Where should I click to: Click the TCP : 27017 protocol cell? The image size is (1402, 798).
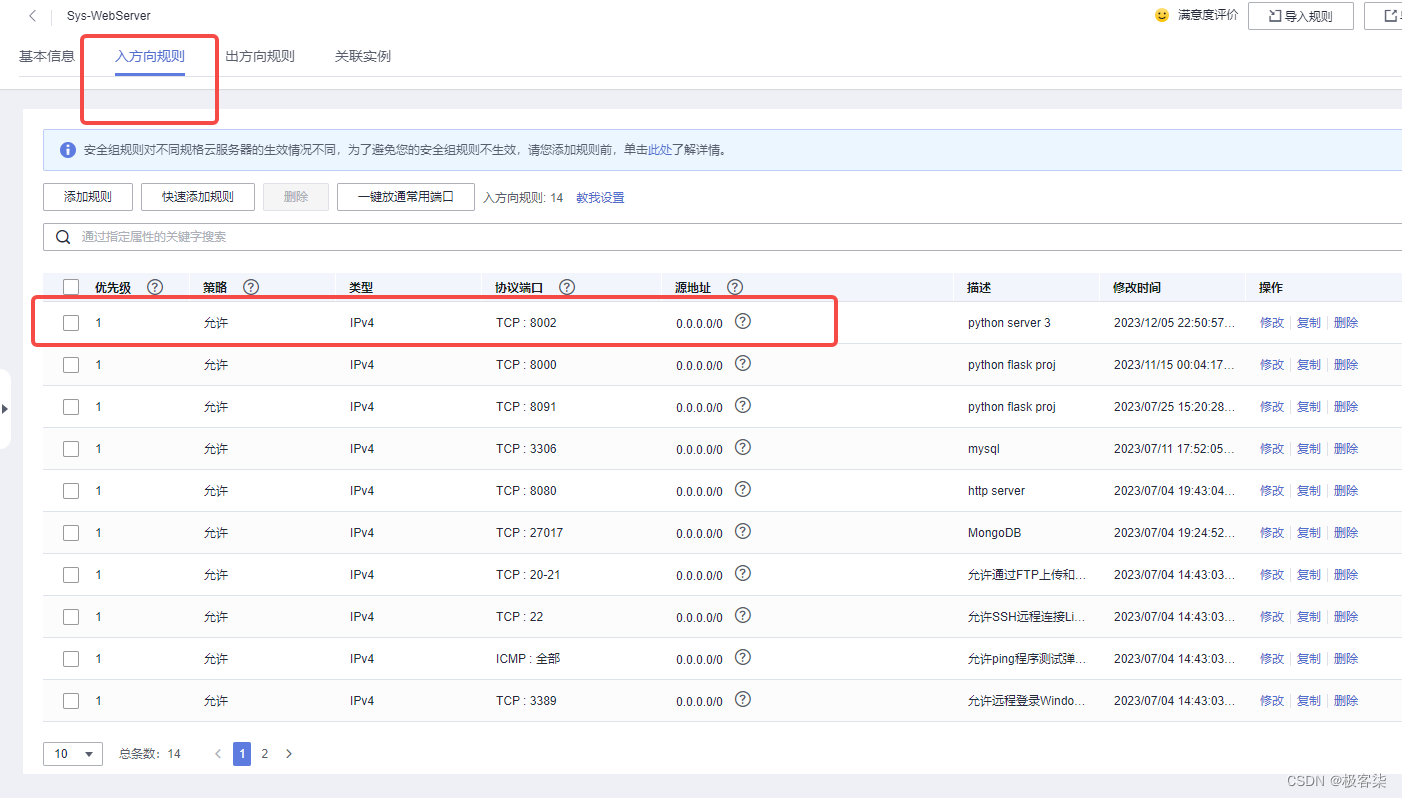[529, 533]
